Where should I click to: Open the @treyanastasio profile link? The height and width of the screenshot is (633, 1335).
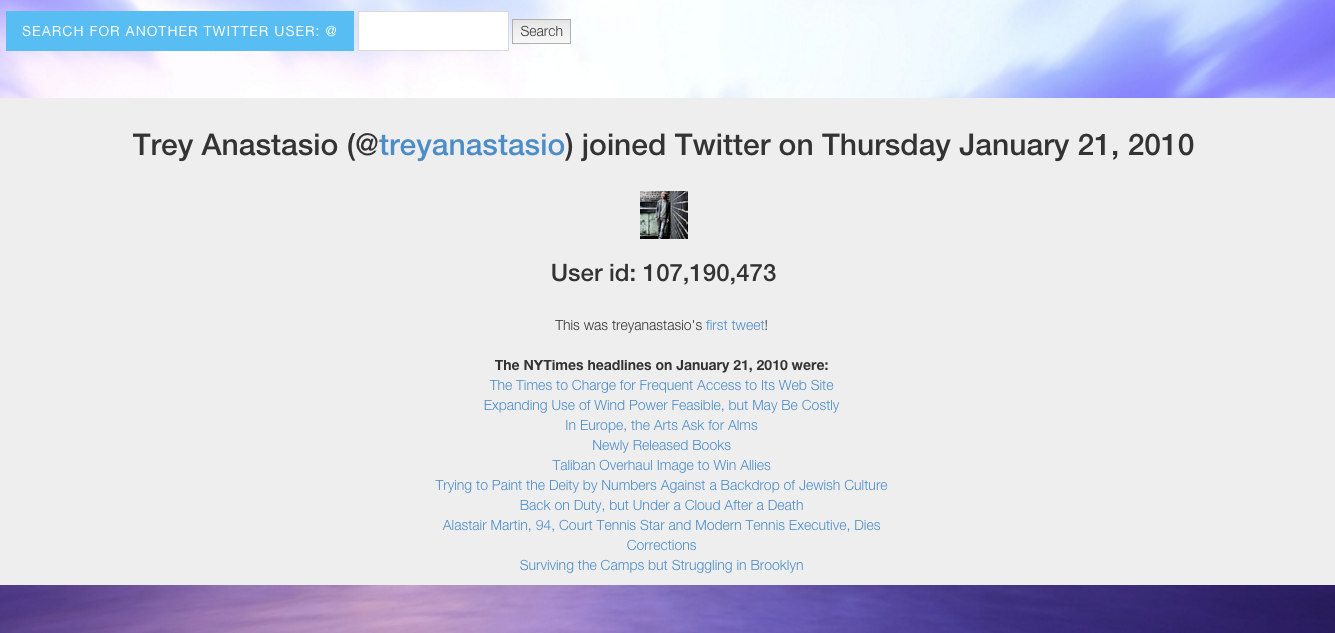tap(471, 145)
